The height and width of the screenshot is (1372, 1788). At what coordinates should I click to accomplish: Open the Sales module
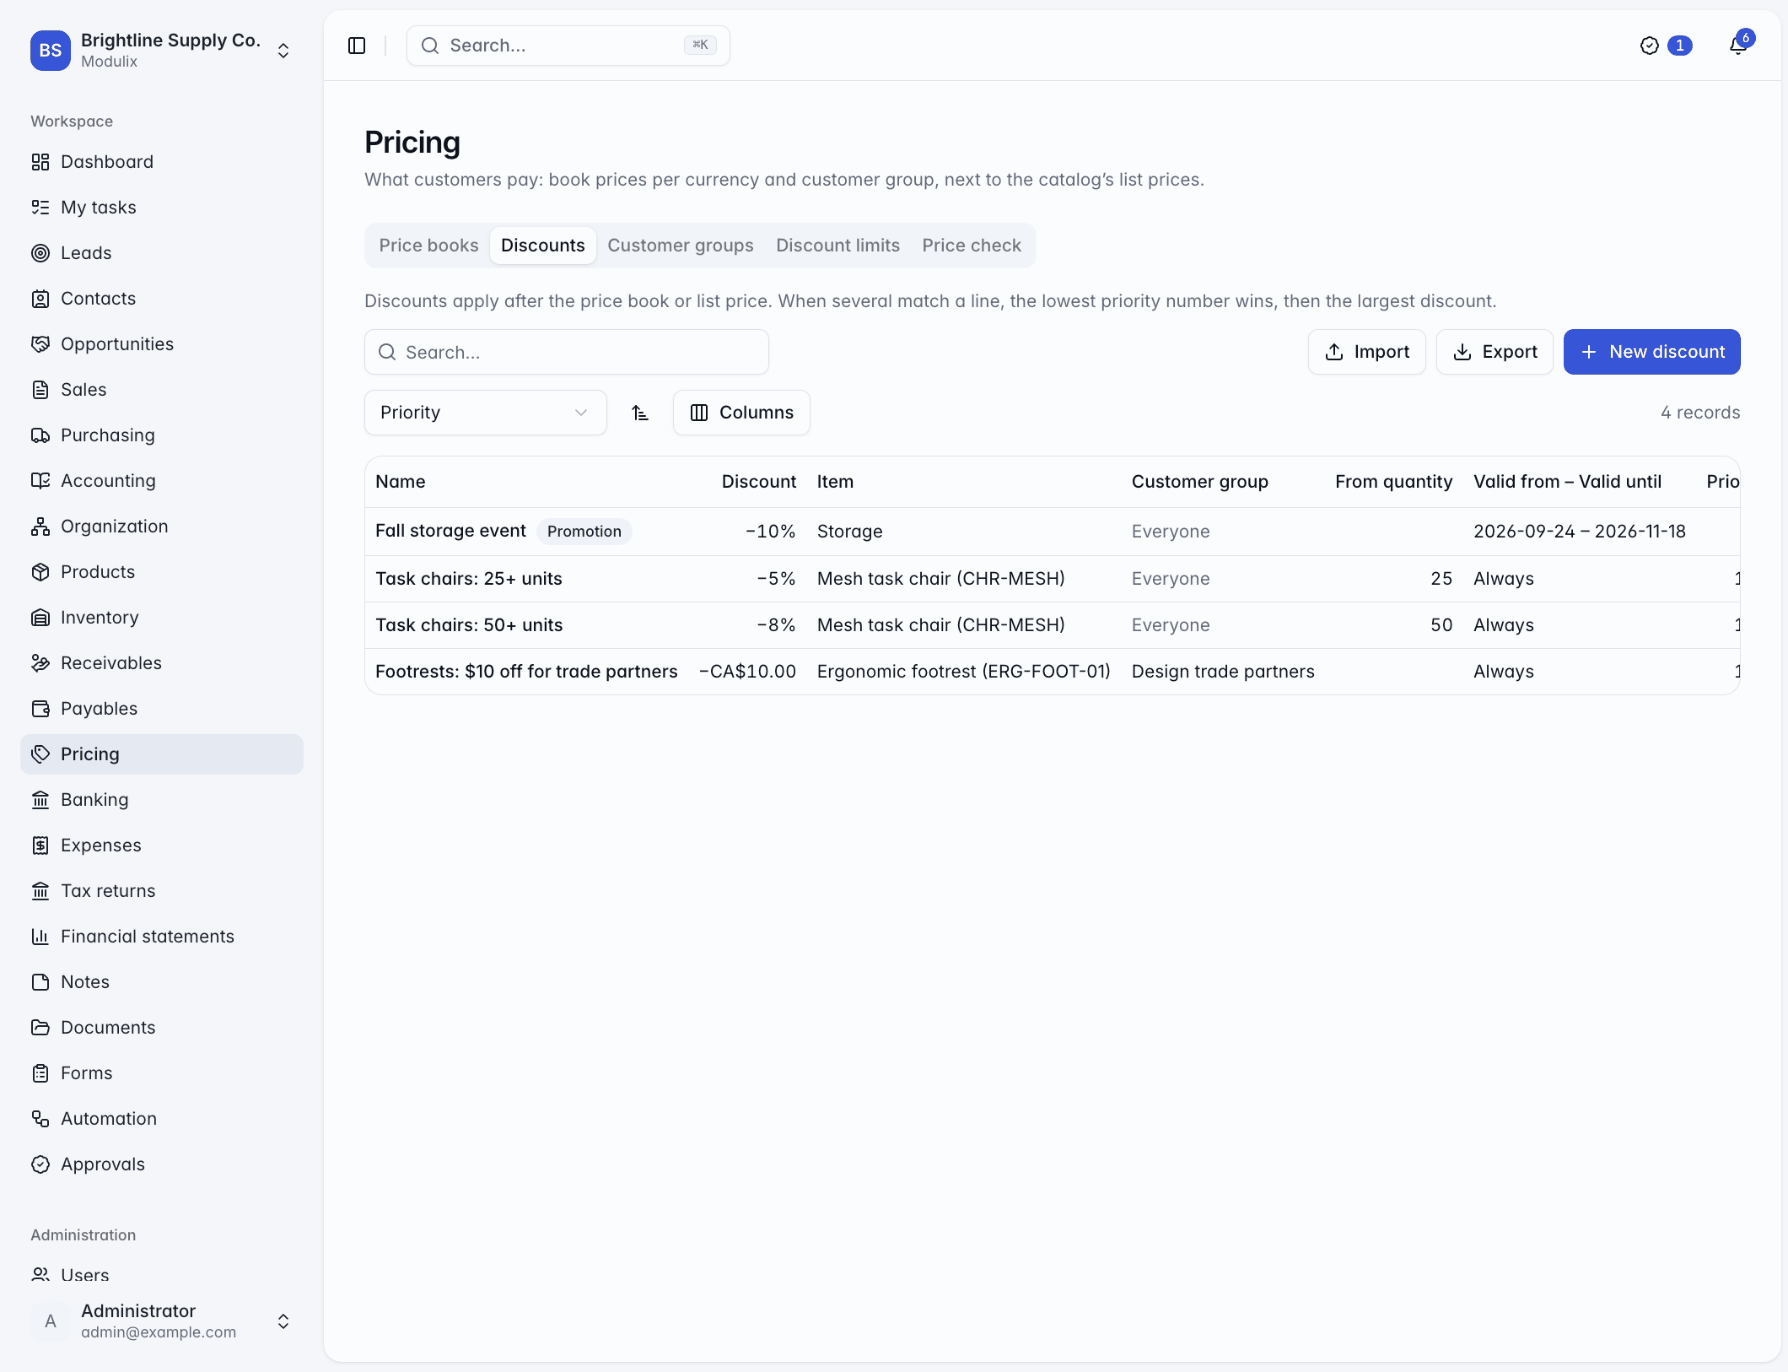[161, 389]
